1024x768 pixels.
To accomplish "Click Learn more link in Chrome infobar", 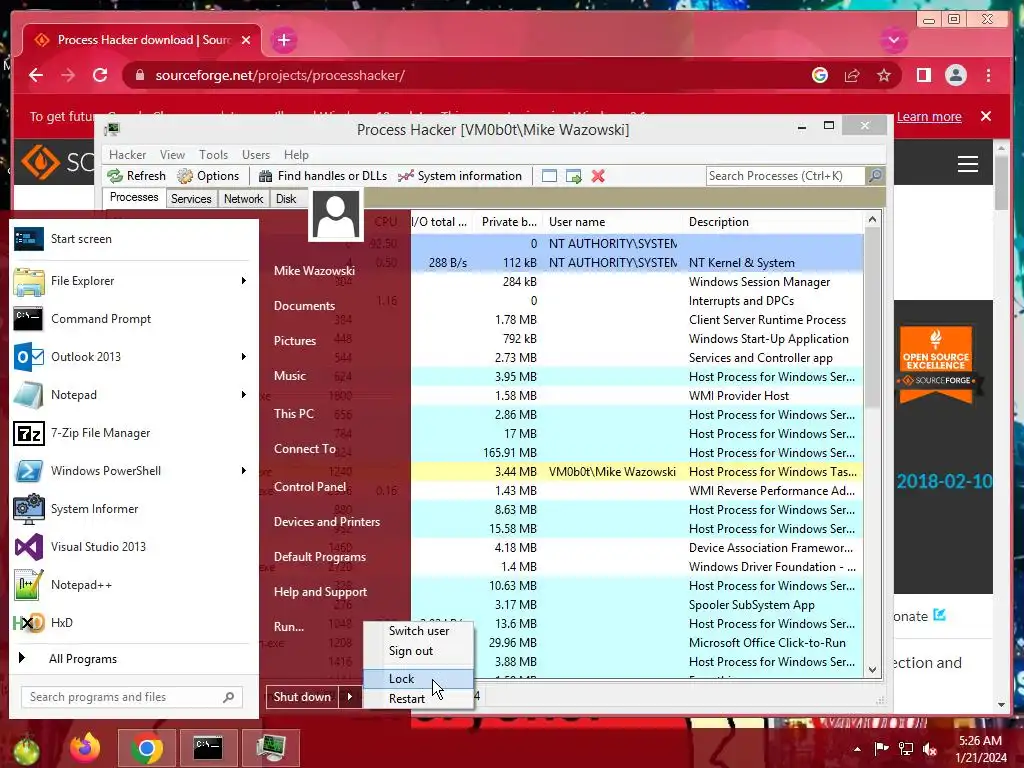I will pos(929,117).
